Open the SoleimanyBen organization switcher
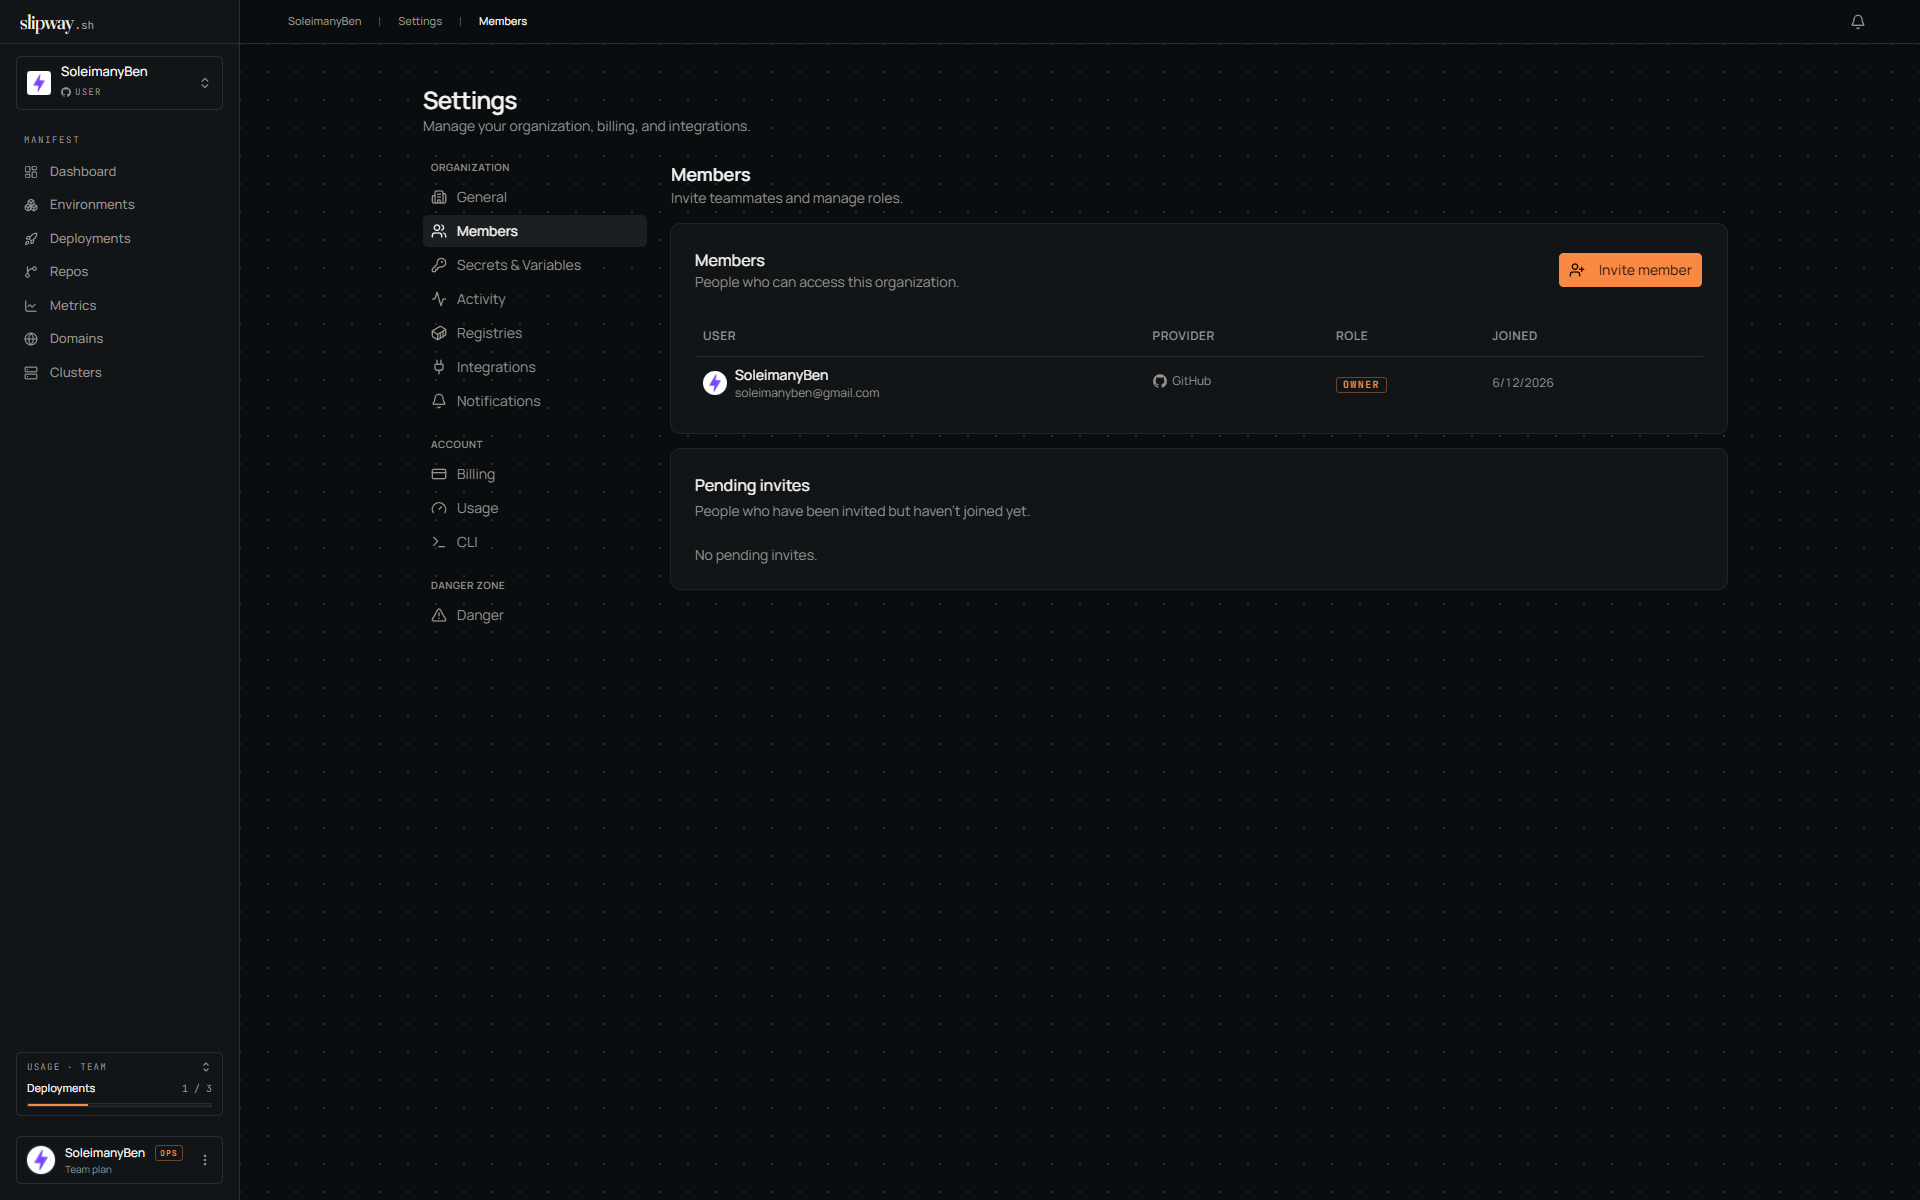This screenshot has width=1920, height=1200. click(x=119, y=83)
